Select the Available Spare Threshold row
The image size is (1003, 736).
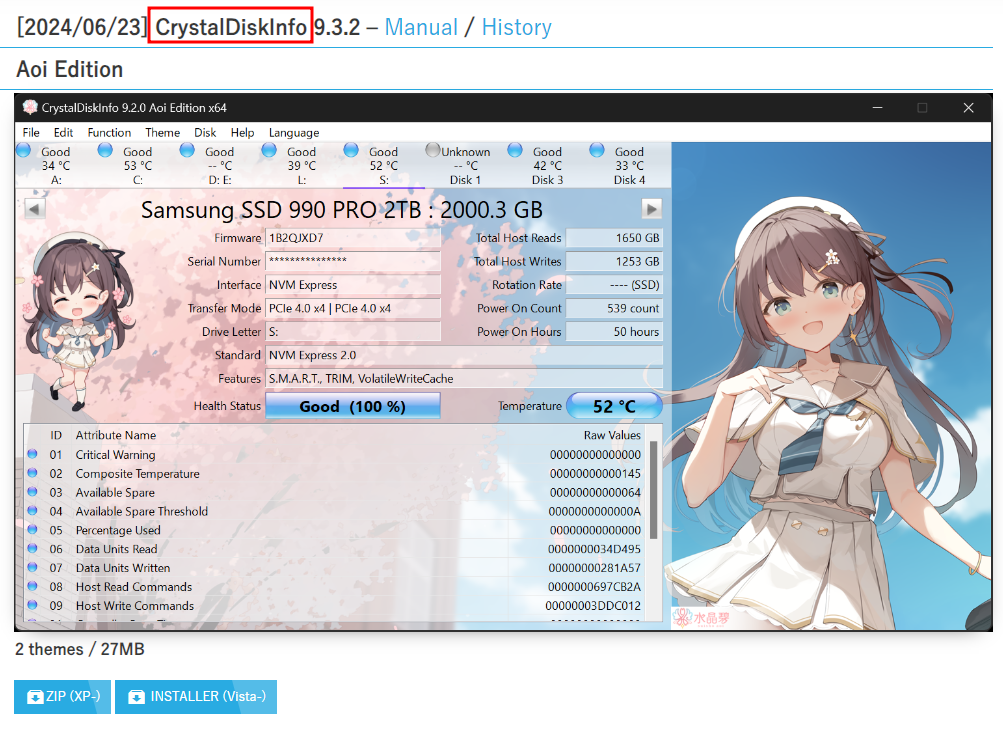(x=334, y=512)
